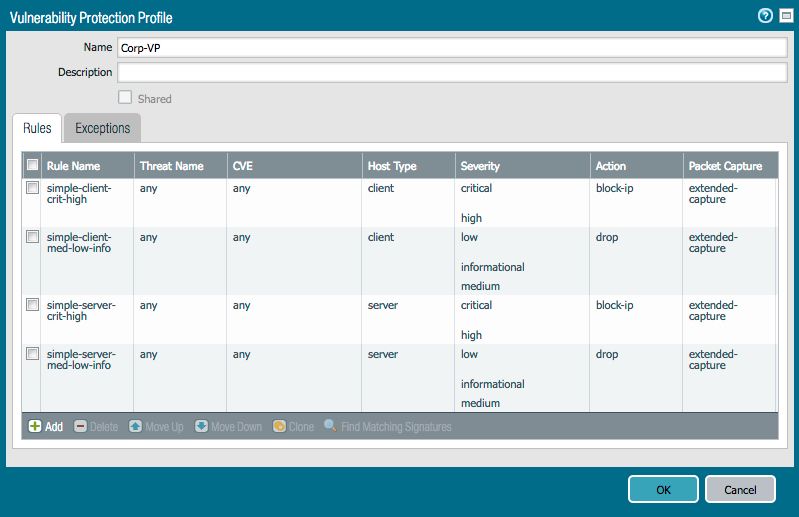The image size is (799, 517).
Task: Click 'high' severity in simple-server-crit-high row
Action: (471, 335)
